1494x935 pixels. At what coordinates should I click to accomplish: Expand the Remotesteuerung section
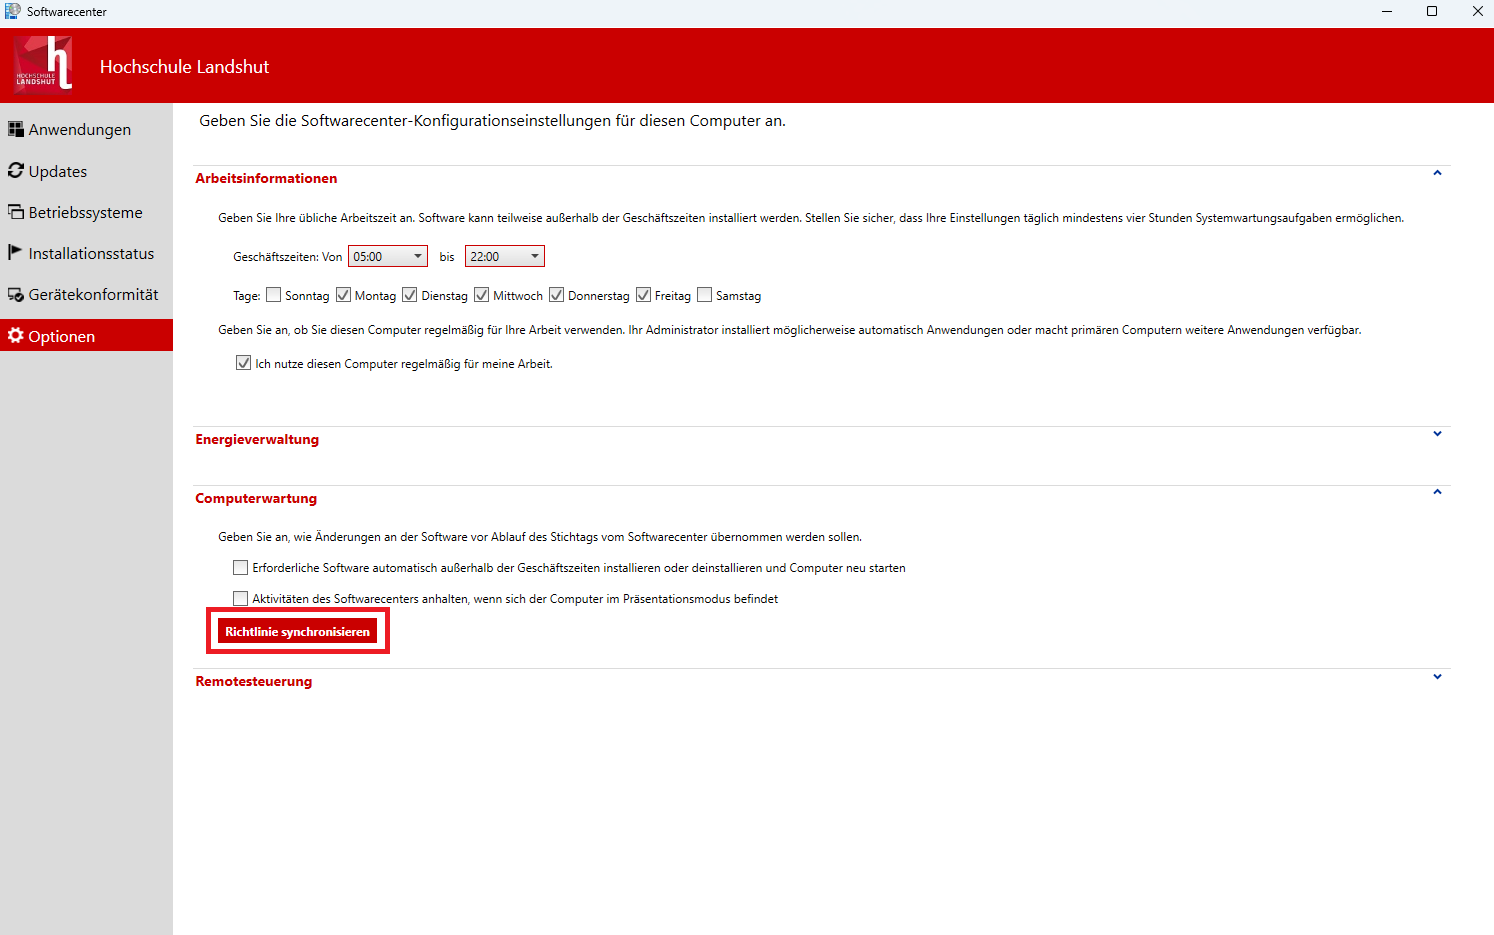[1437, 676]
